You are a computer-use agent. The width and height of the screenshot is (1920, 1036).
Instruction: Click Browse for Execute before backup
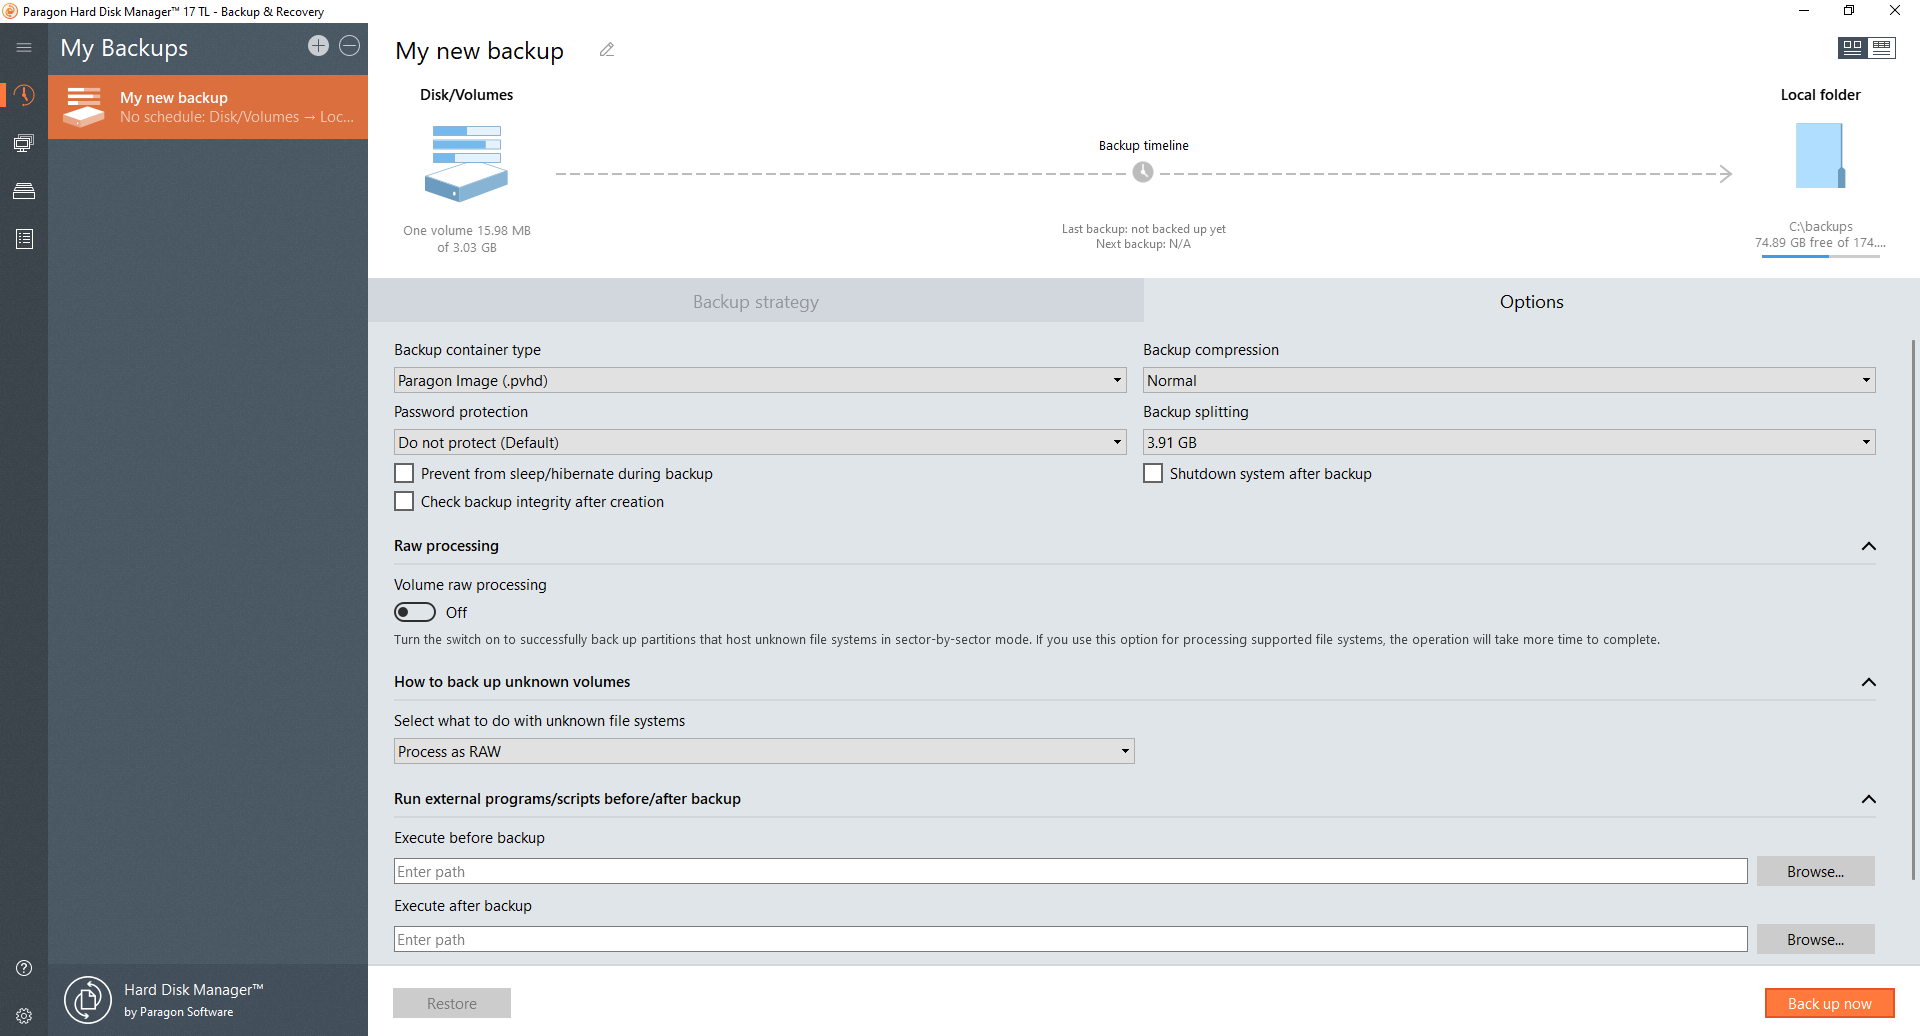[1815, 871]
